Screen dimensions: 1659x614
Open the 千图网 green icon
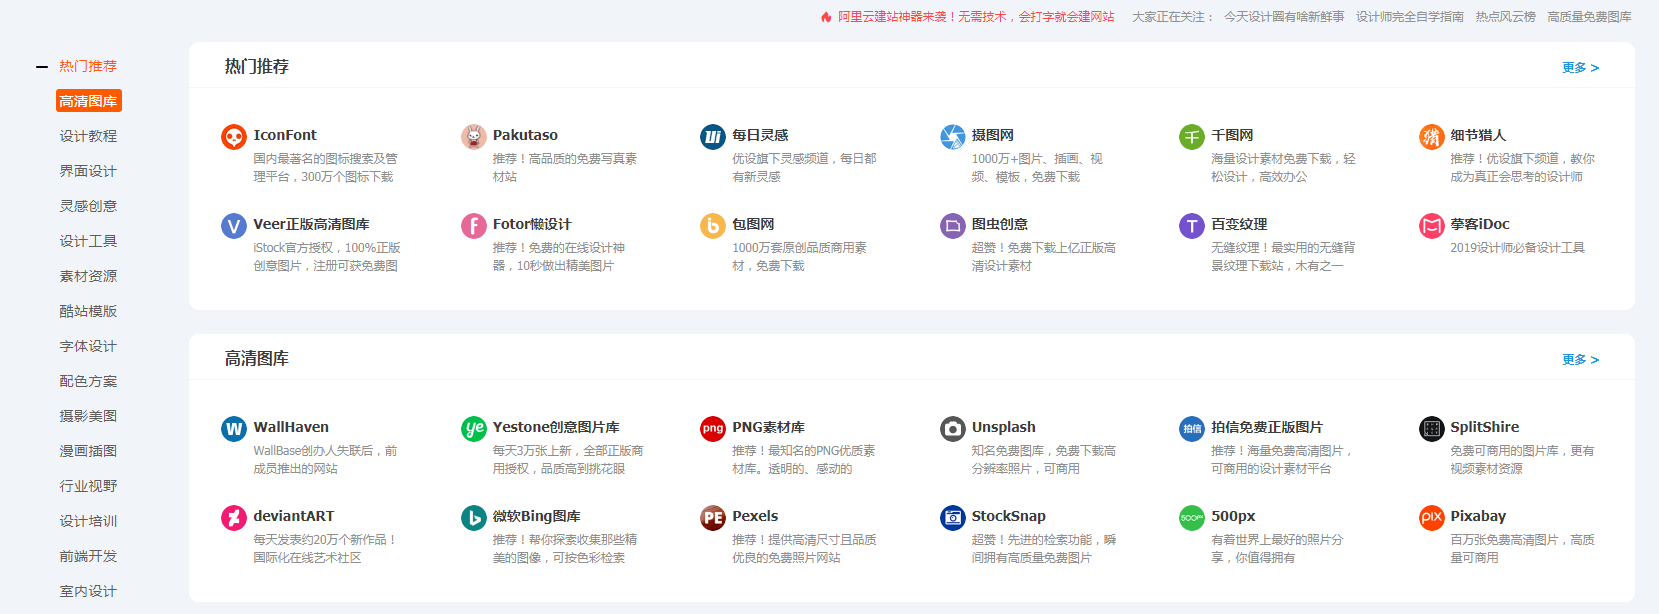point(1192,137)
